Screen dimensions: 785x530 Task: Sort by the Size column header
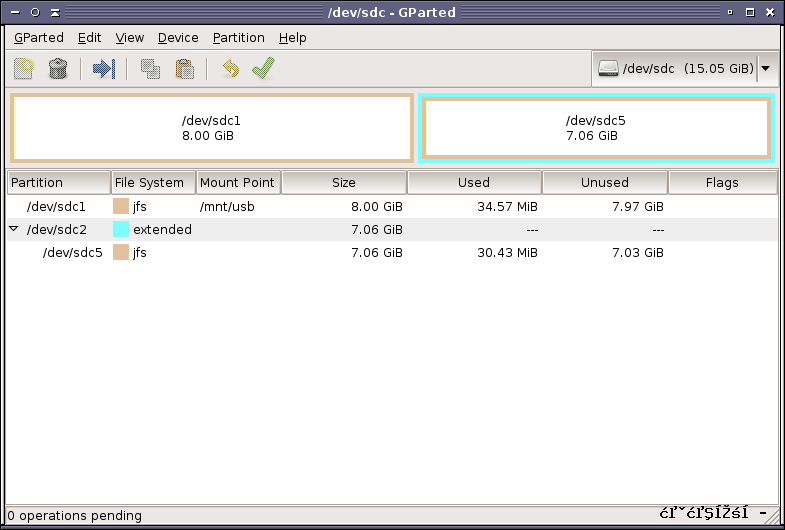344,182
